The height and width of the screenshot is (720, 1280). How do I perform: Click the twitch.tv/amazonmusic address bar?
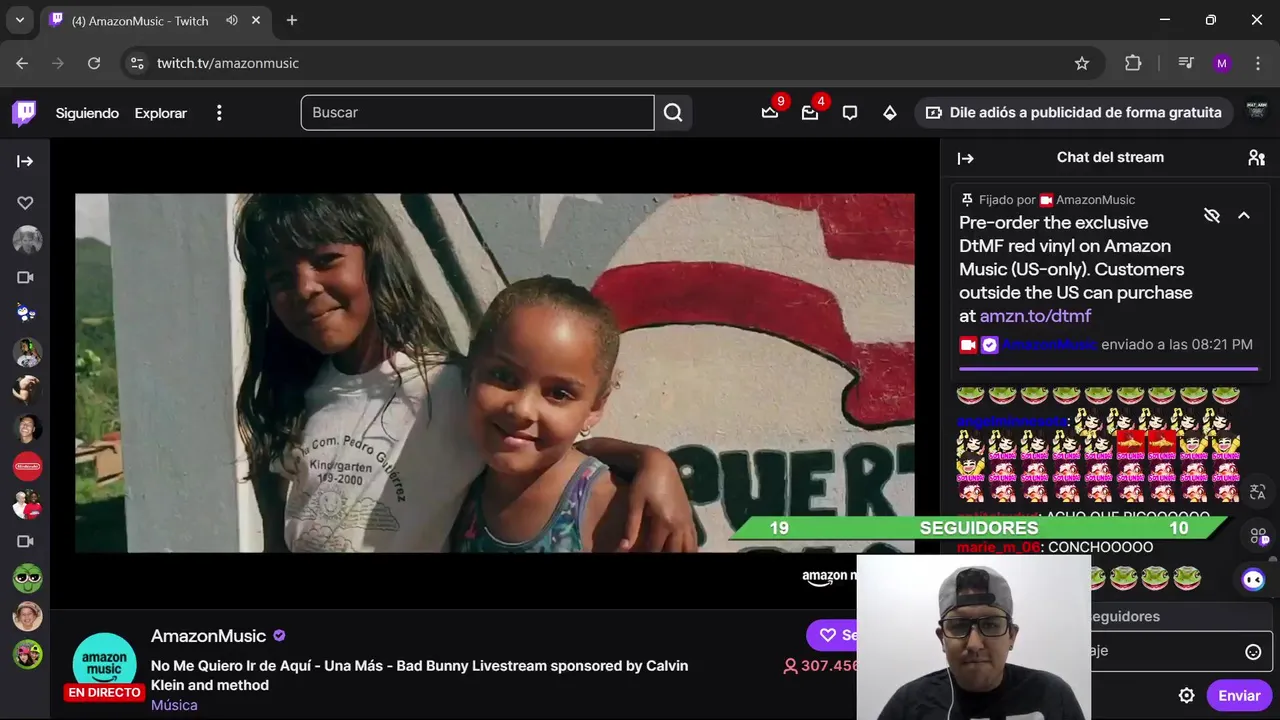[610, 63]
